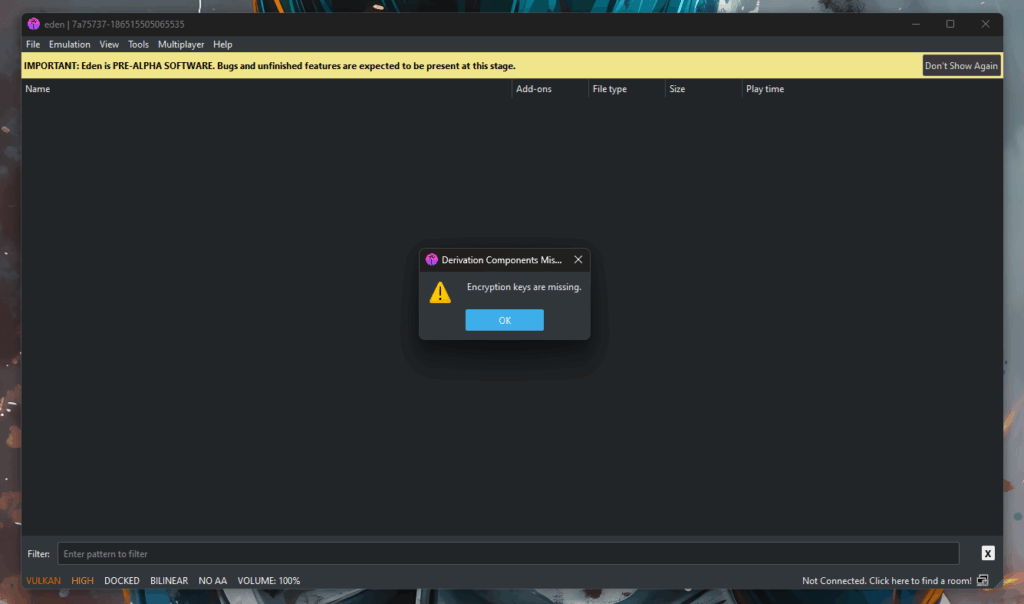Image resolution: width=1024 pixels, height=604 pixels.
Task: Open the View menu
Action: point(109,44)
